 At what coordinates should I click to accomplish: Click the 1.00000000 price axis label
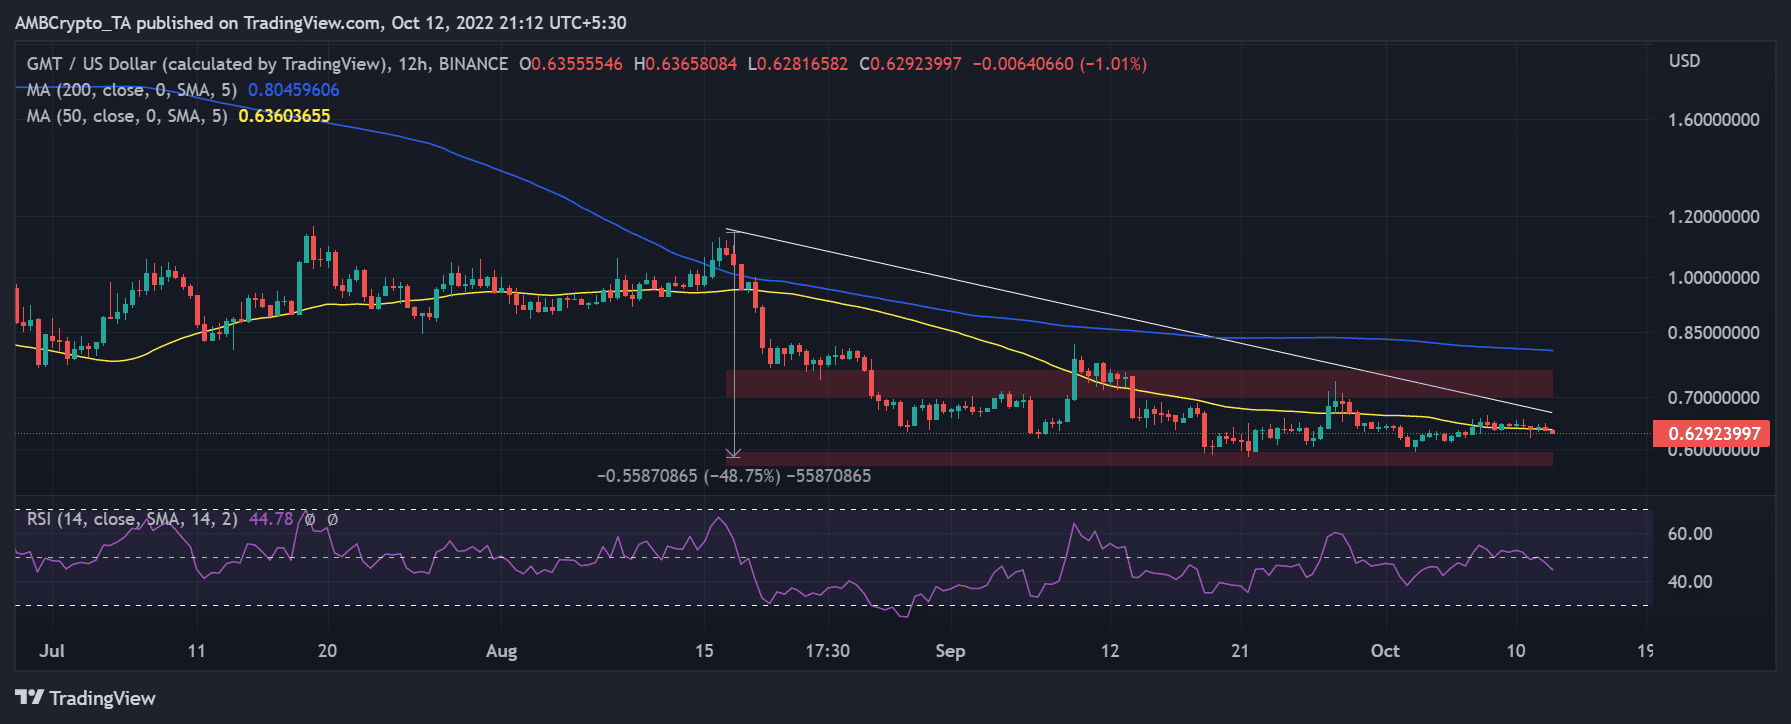click(x=1714, y=278)
